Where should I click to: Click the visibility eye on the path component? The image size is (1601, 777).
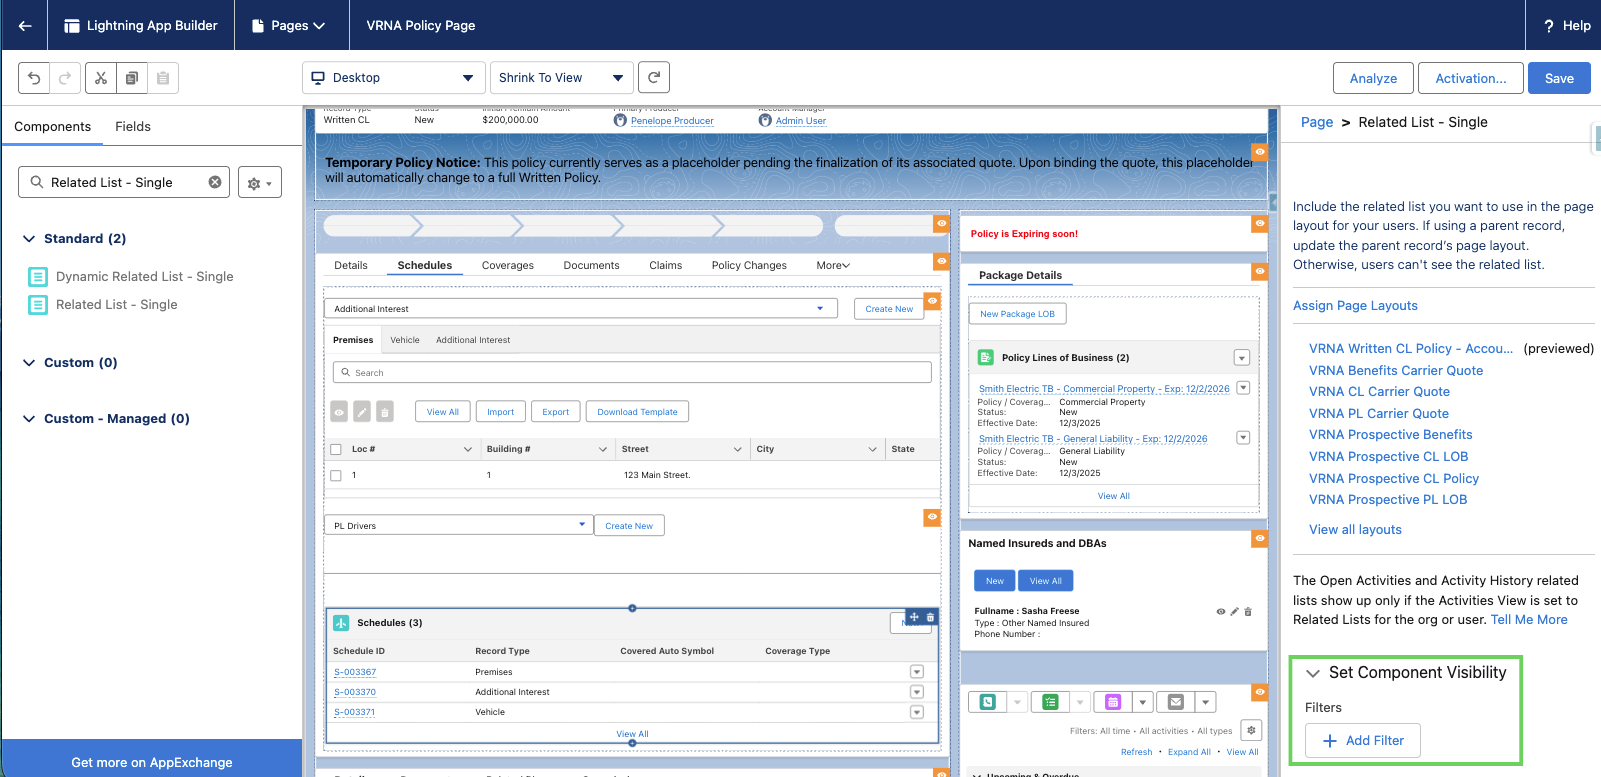pos(941,224)
